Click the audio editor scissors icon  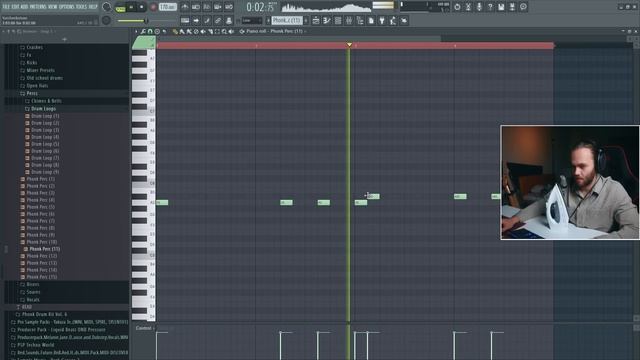click(469, 7)
